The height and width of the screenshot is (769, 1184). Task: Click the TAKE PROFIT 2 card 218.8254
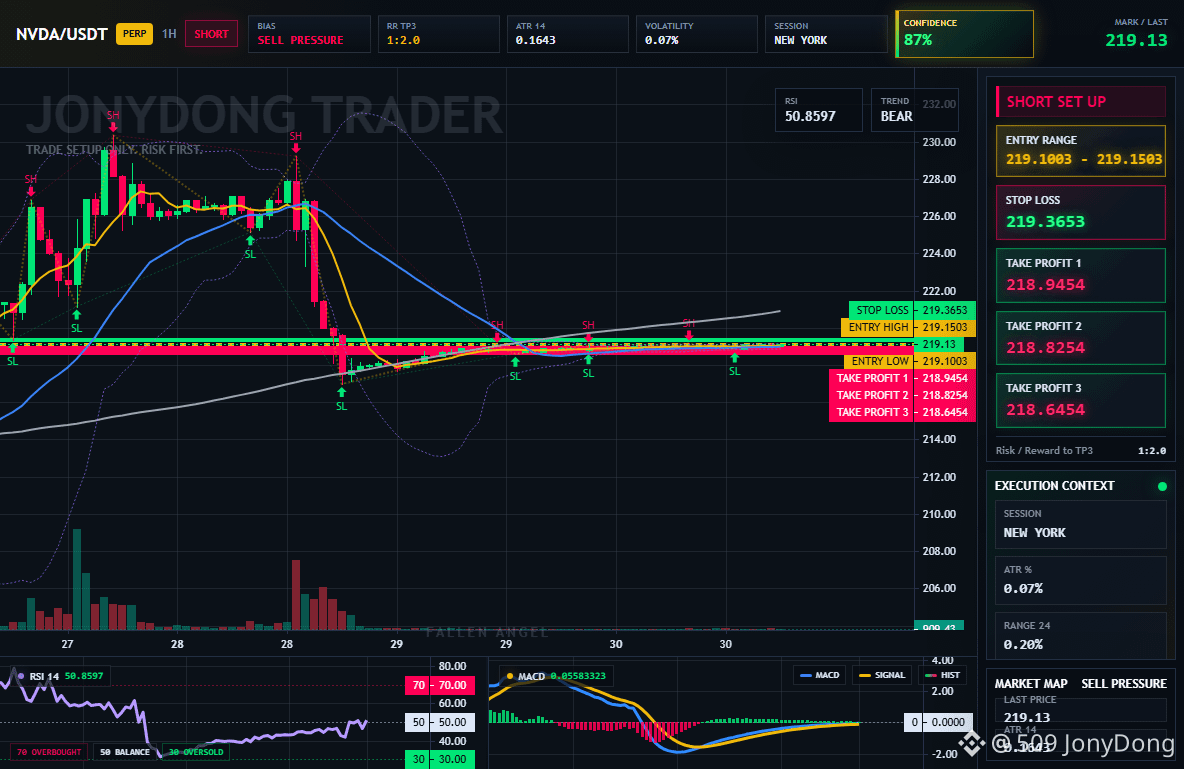1081,338
